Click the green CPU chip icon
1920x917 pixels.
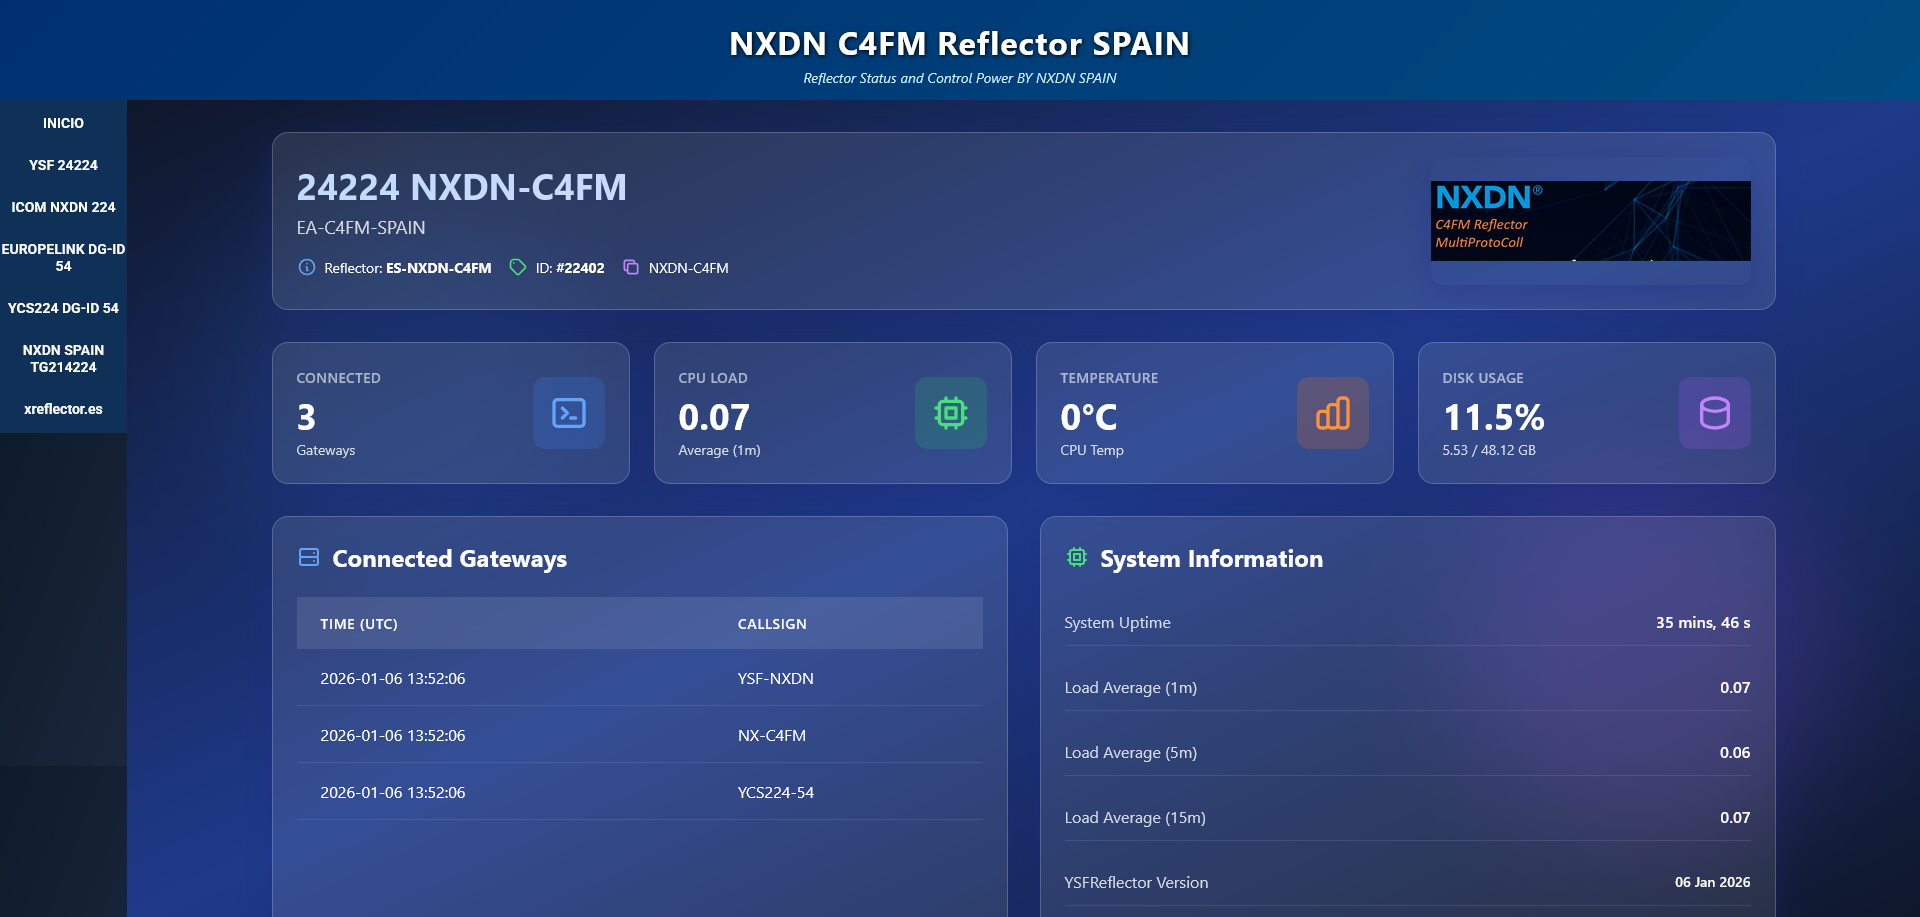[950, 413]
